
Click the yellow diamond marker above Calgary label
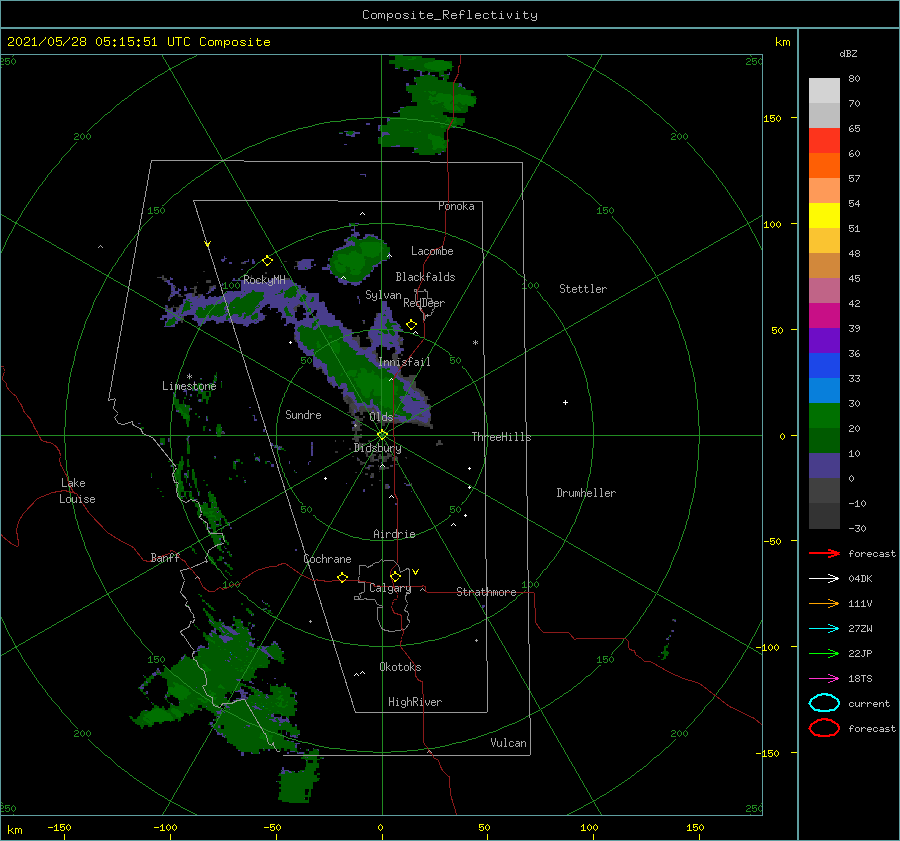tap(395, 576)
